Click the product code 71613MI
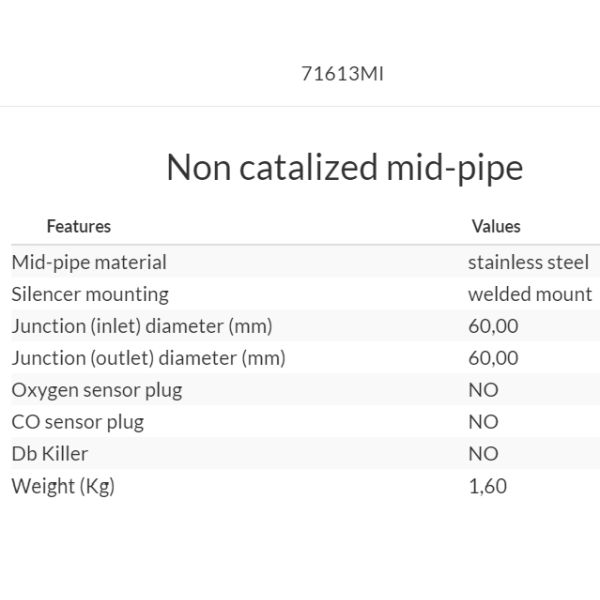This screenshot has height=600, width=600. coord(341,73)
